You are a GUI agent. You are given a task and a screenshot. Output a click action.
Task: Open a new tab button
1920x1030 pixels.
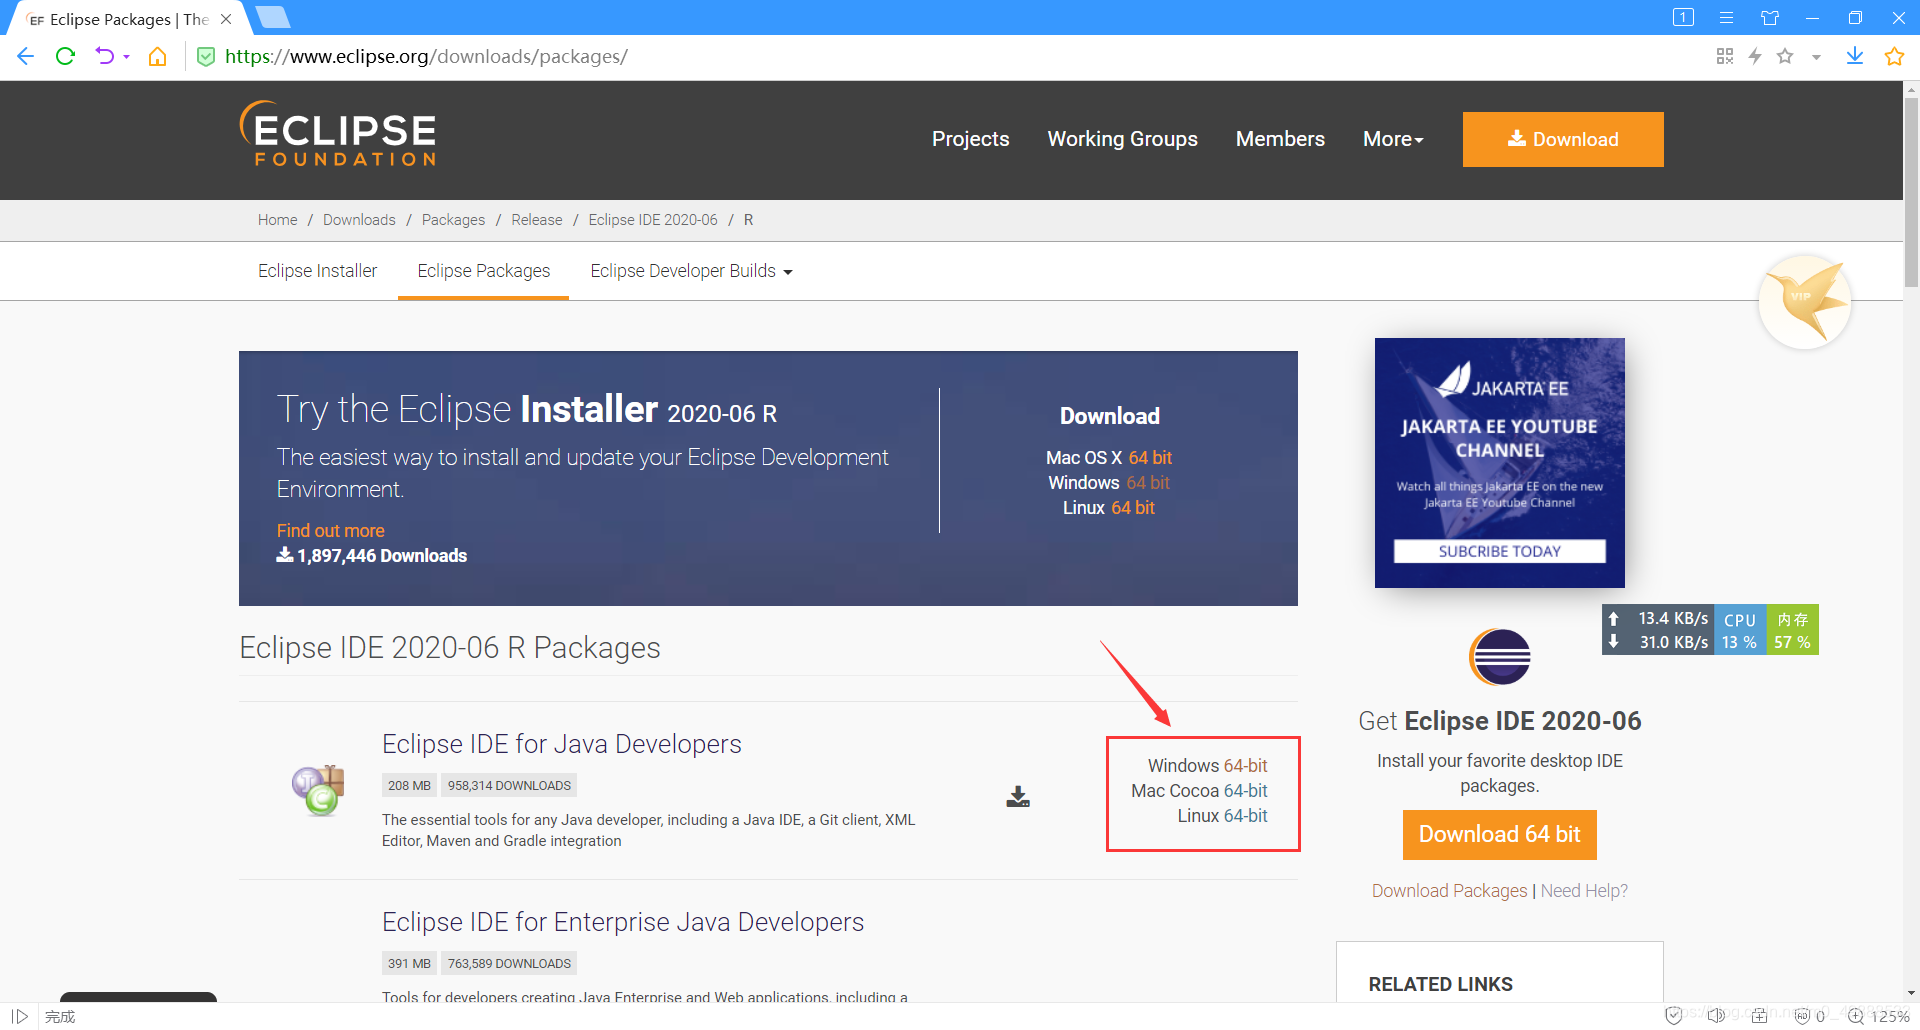click(272, 17)
